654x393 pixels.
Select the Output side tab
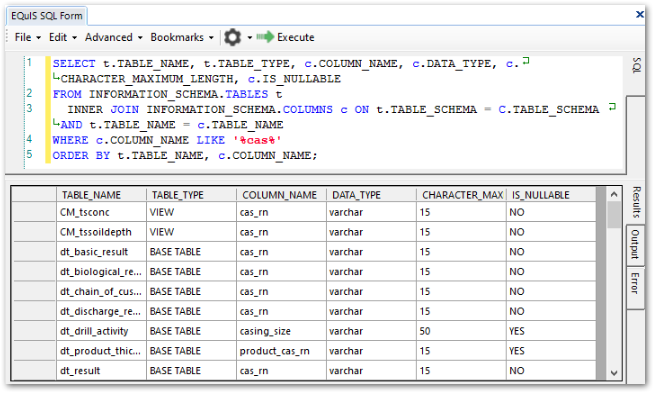coord(635,244)
